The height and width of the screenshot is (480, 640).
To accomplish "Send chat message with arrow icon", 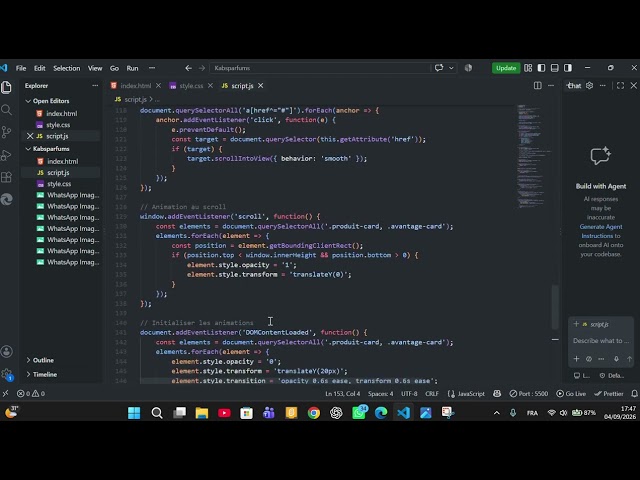I will tap(629, 359).
